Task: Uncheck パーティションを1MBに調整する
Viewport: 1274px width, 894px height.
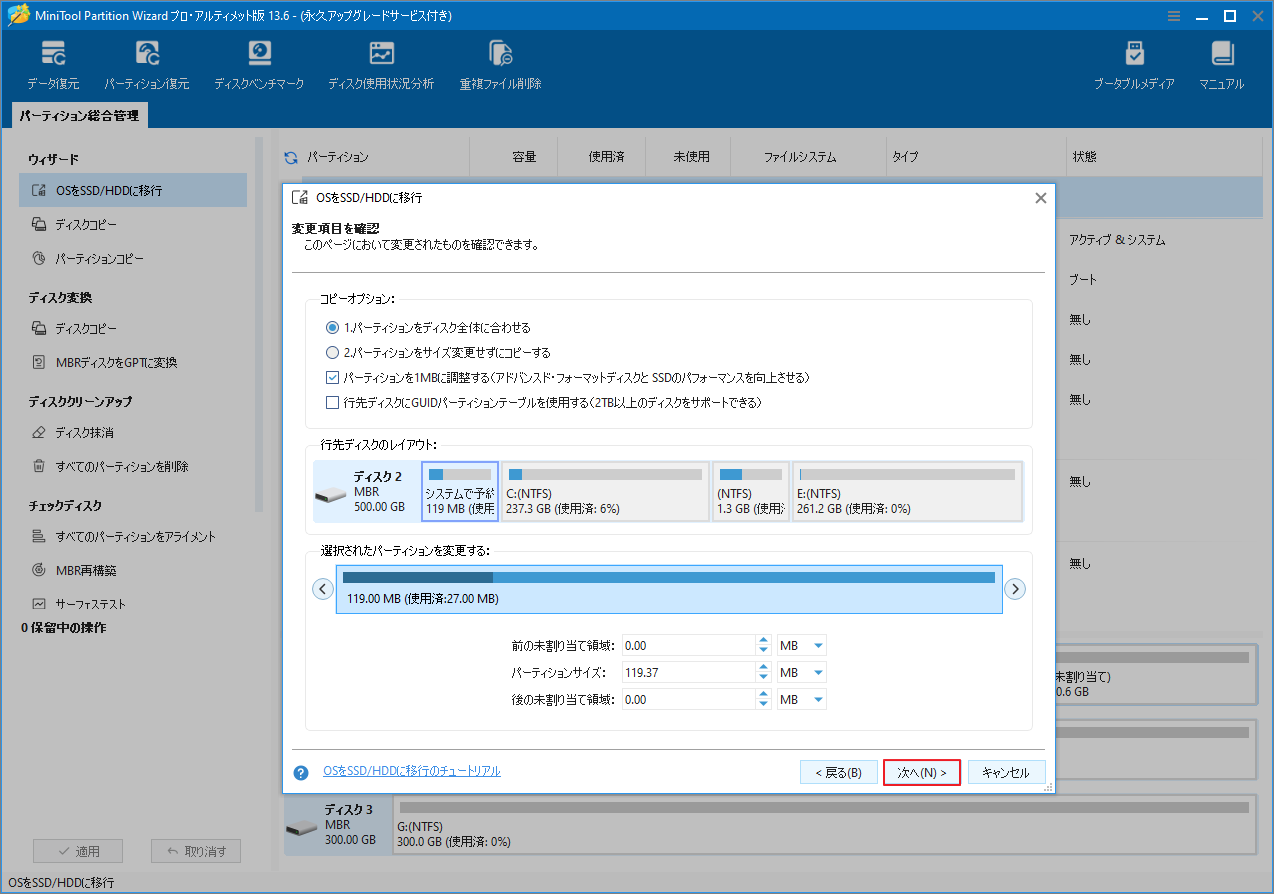Action: point(332,377)
